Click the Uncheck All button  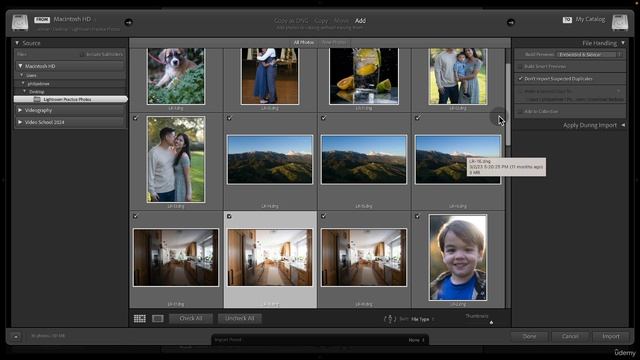[x=240, y=318]
